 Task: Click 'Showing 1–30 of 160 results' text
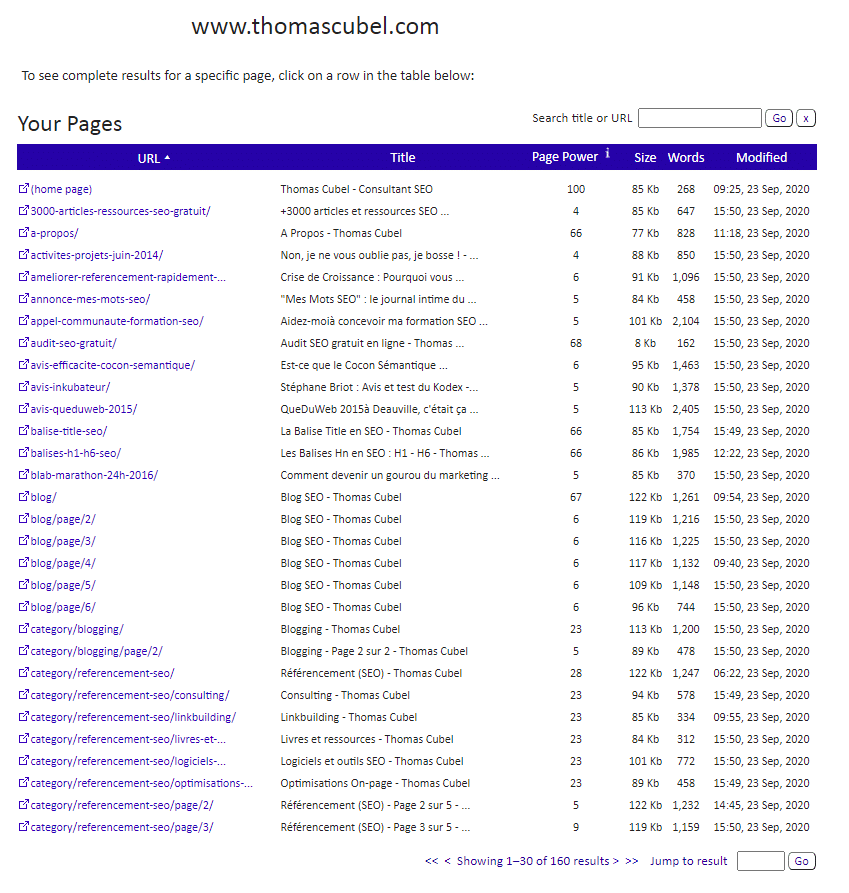pos(533,861)
